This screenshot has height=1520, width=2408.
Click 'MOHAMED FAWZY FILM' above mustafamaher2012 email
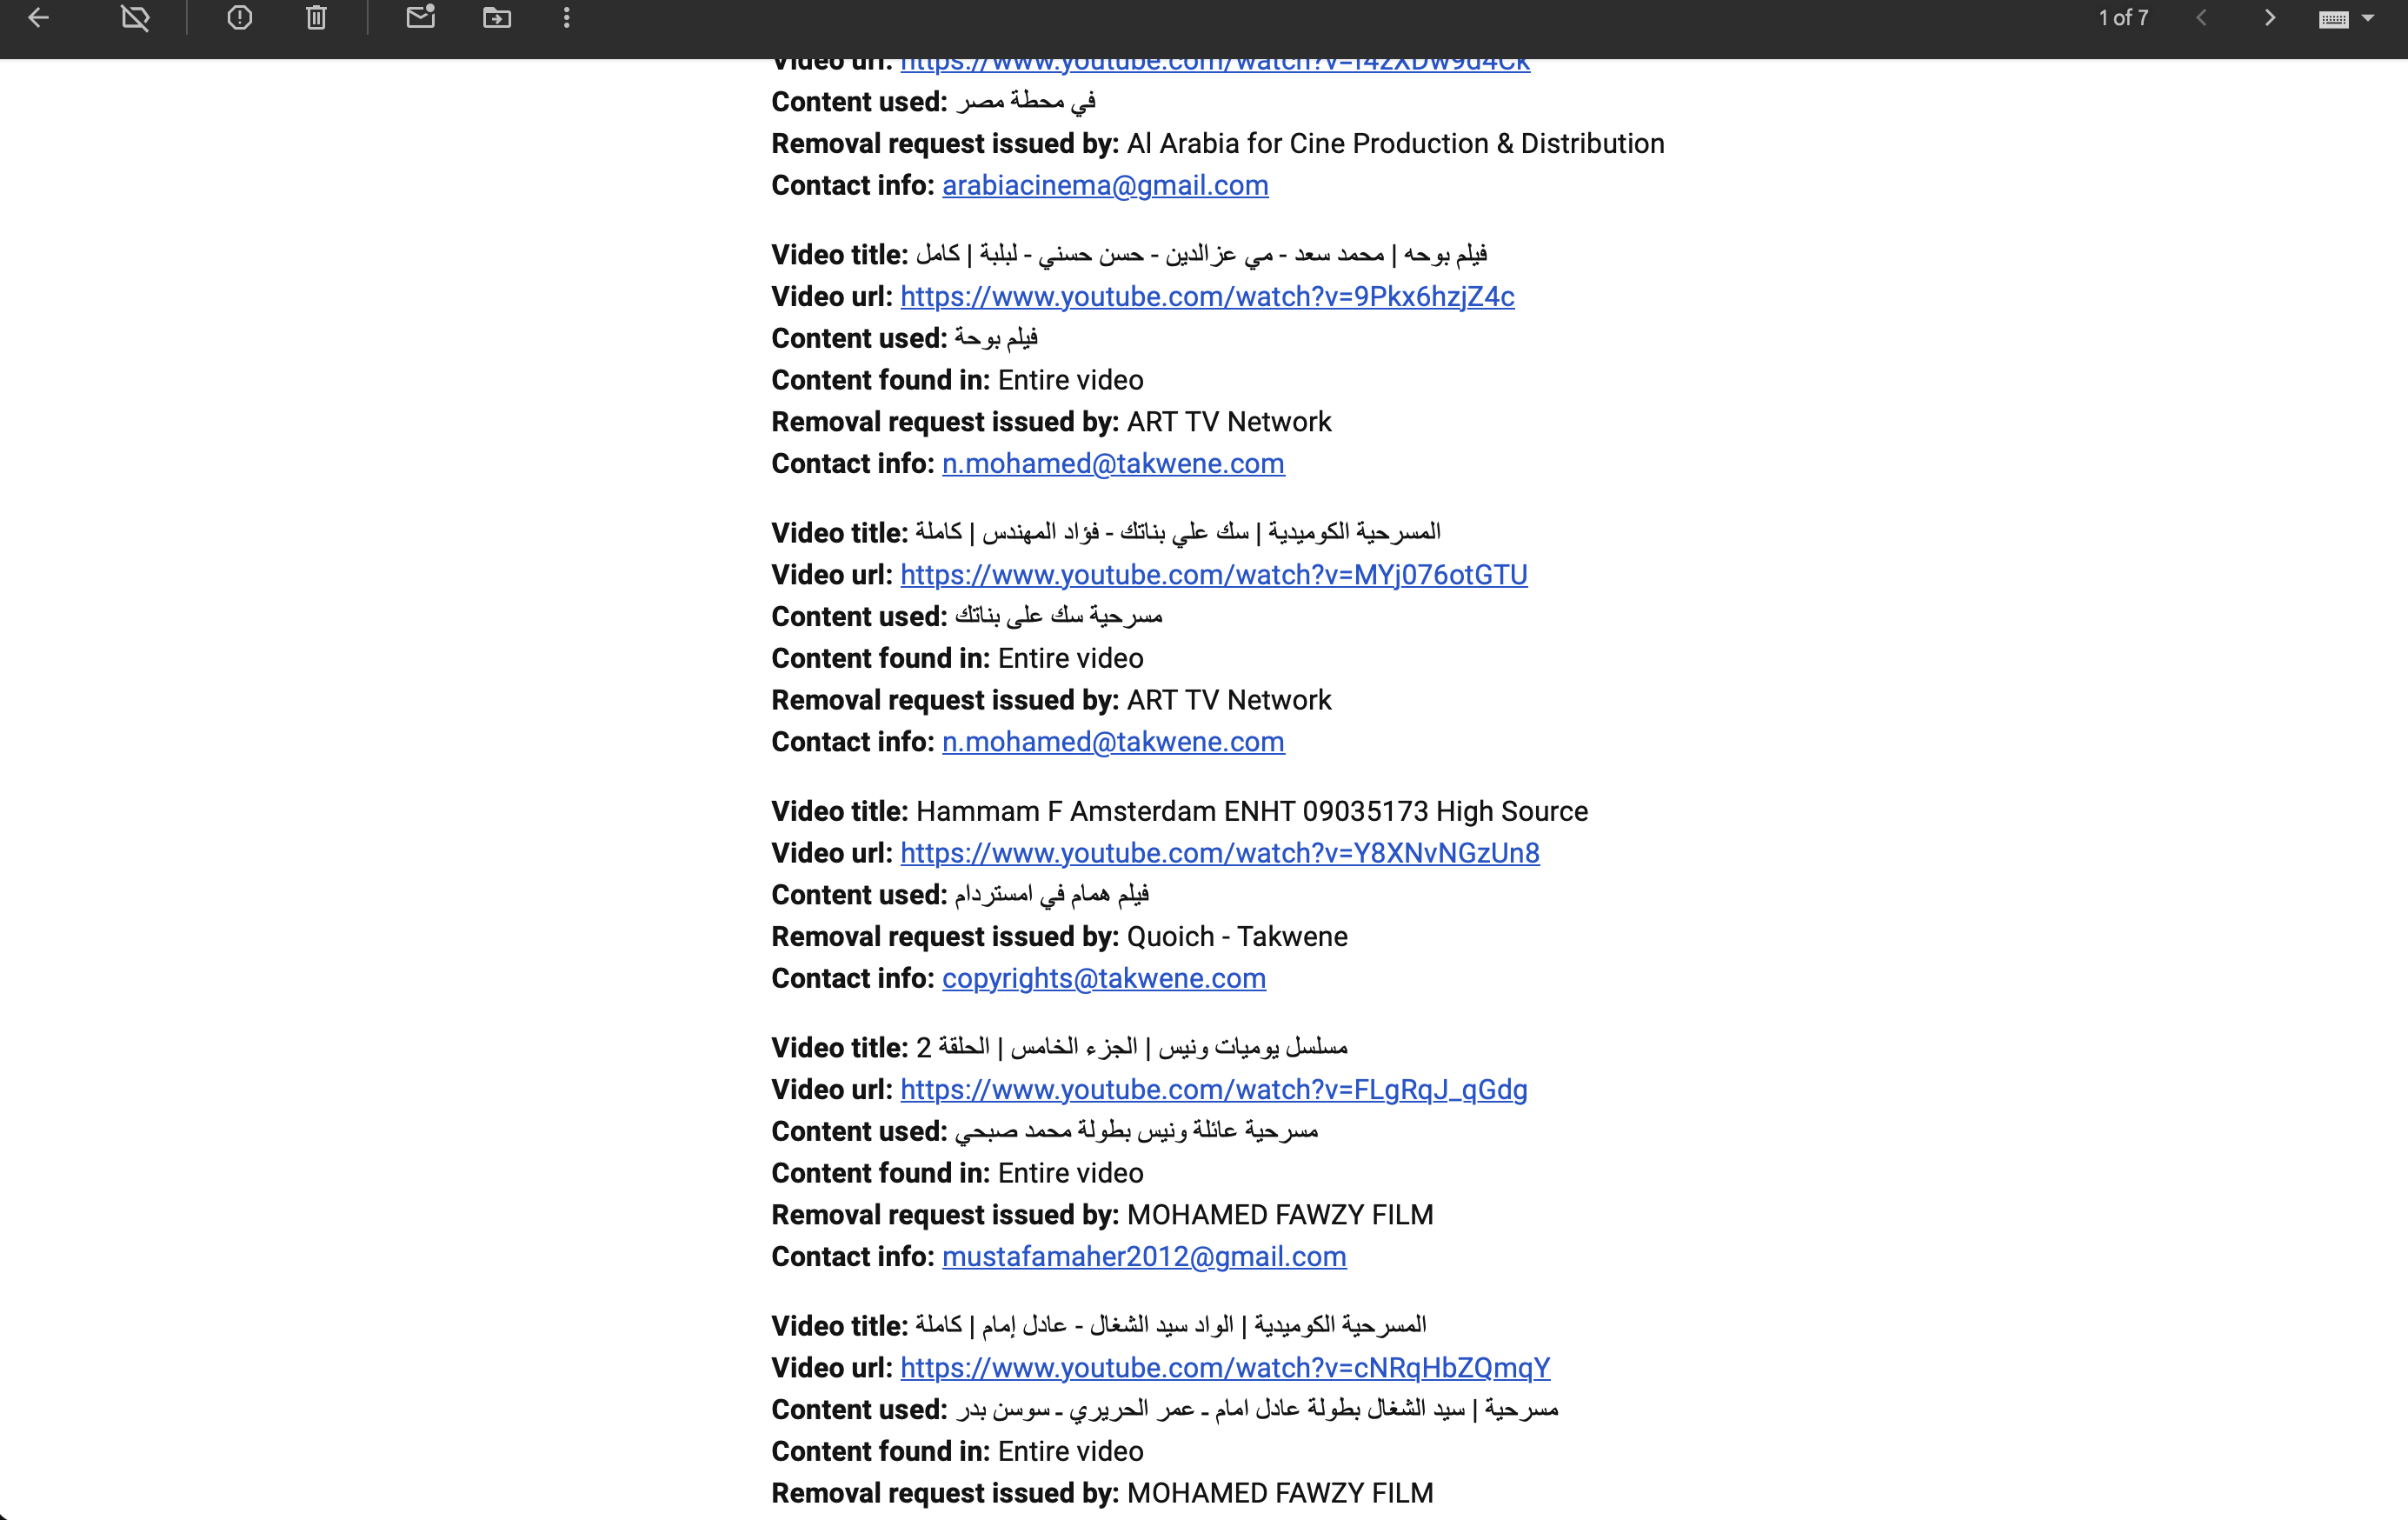tap(1280, 1215)
